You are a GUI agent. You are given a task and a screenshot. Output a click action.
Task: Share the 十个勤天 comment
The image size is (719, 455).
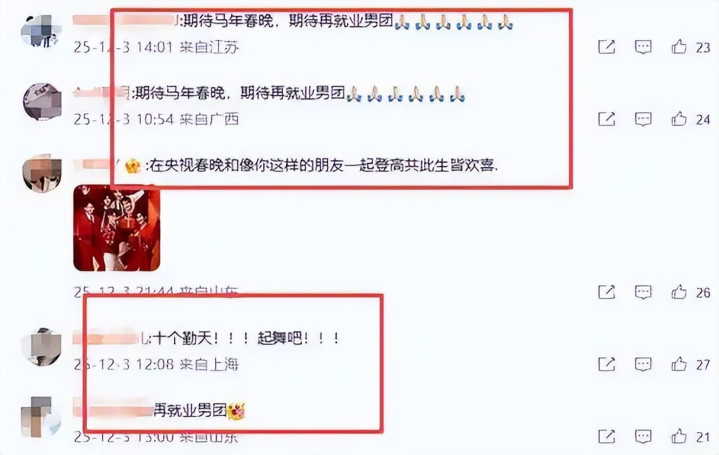[x=607, y=364]
